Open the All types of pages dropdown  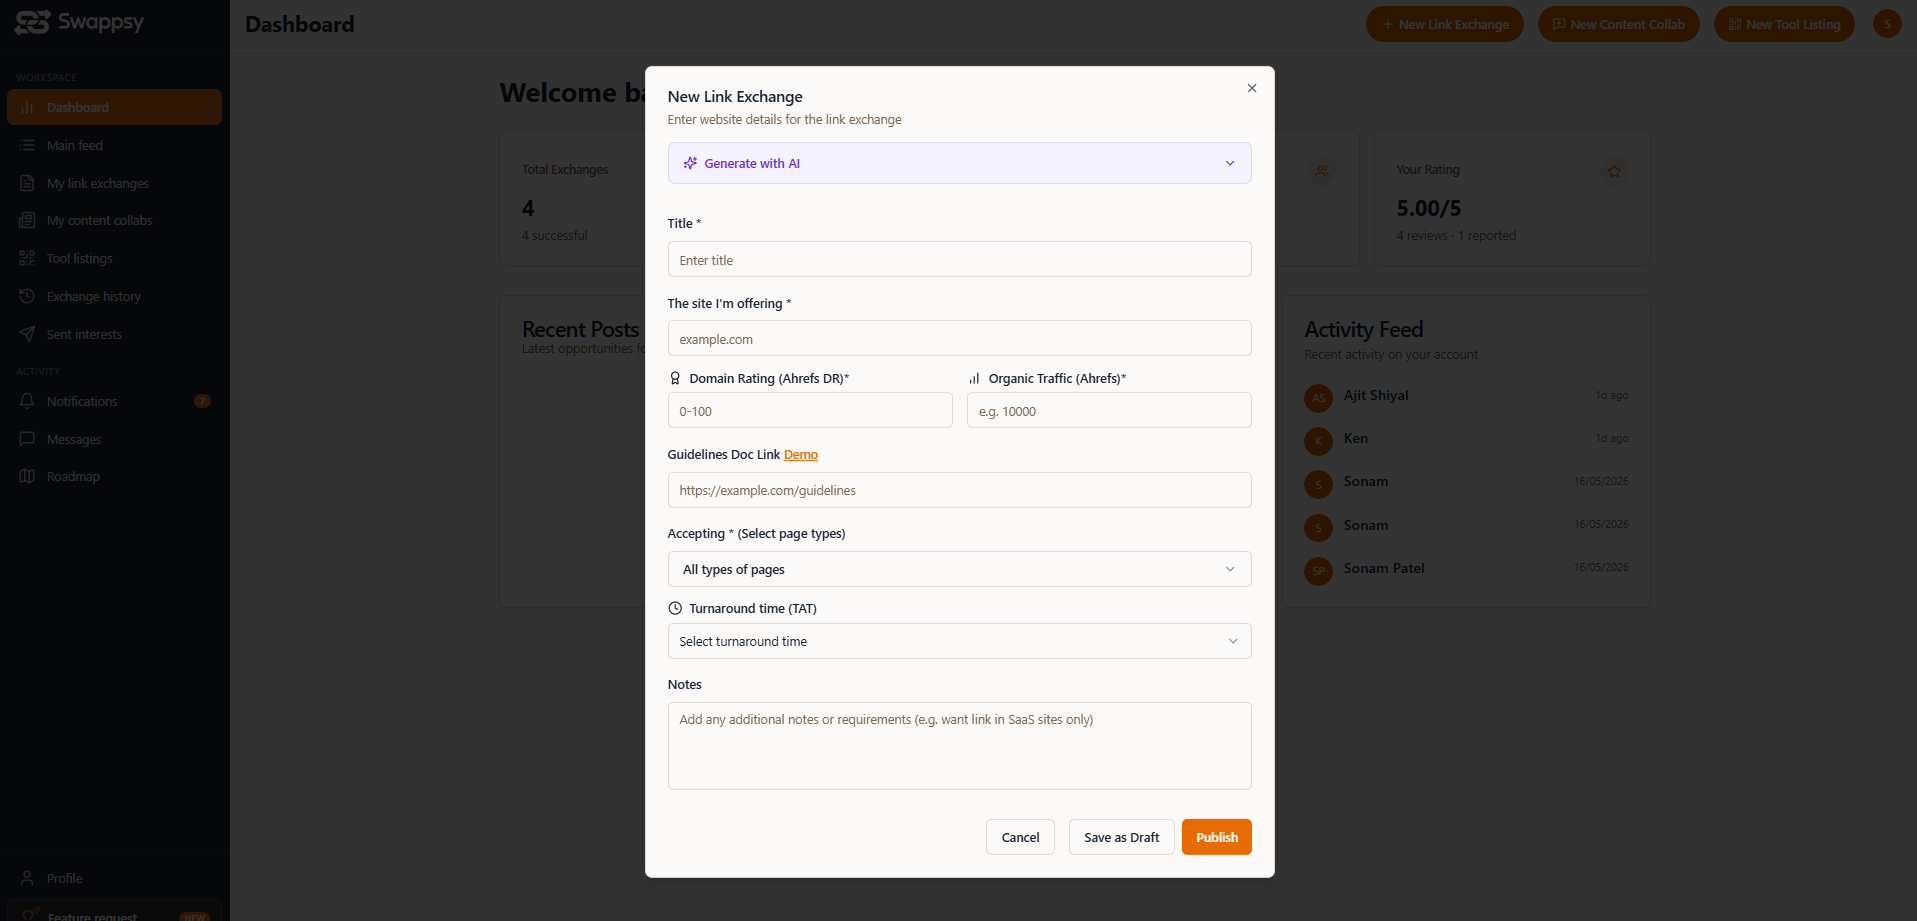click(x=959, y=569)
